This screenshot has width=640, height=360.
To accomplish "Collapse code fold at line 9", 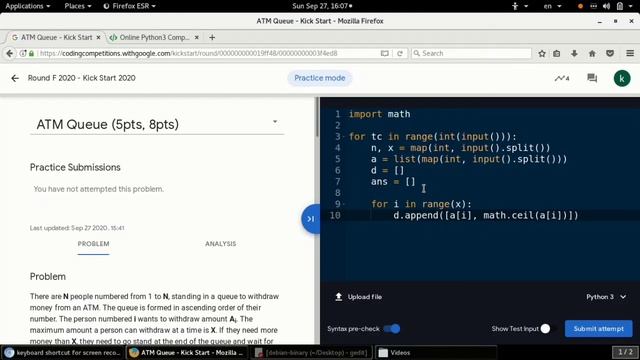I will (344, 204).
